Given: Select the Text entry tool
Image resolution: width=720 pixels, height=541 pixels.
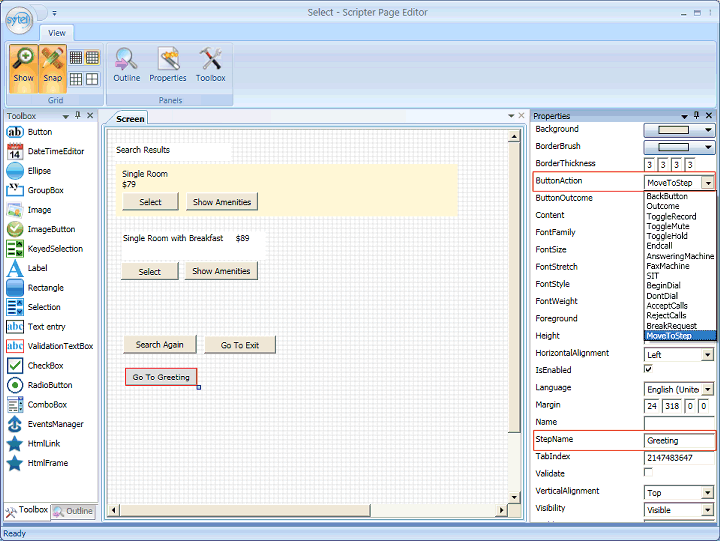Looking at the screenshot, I should point(36,327).
